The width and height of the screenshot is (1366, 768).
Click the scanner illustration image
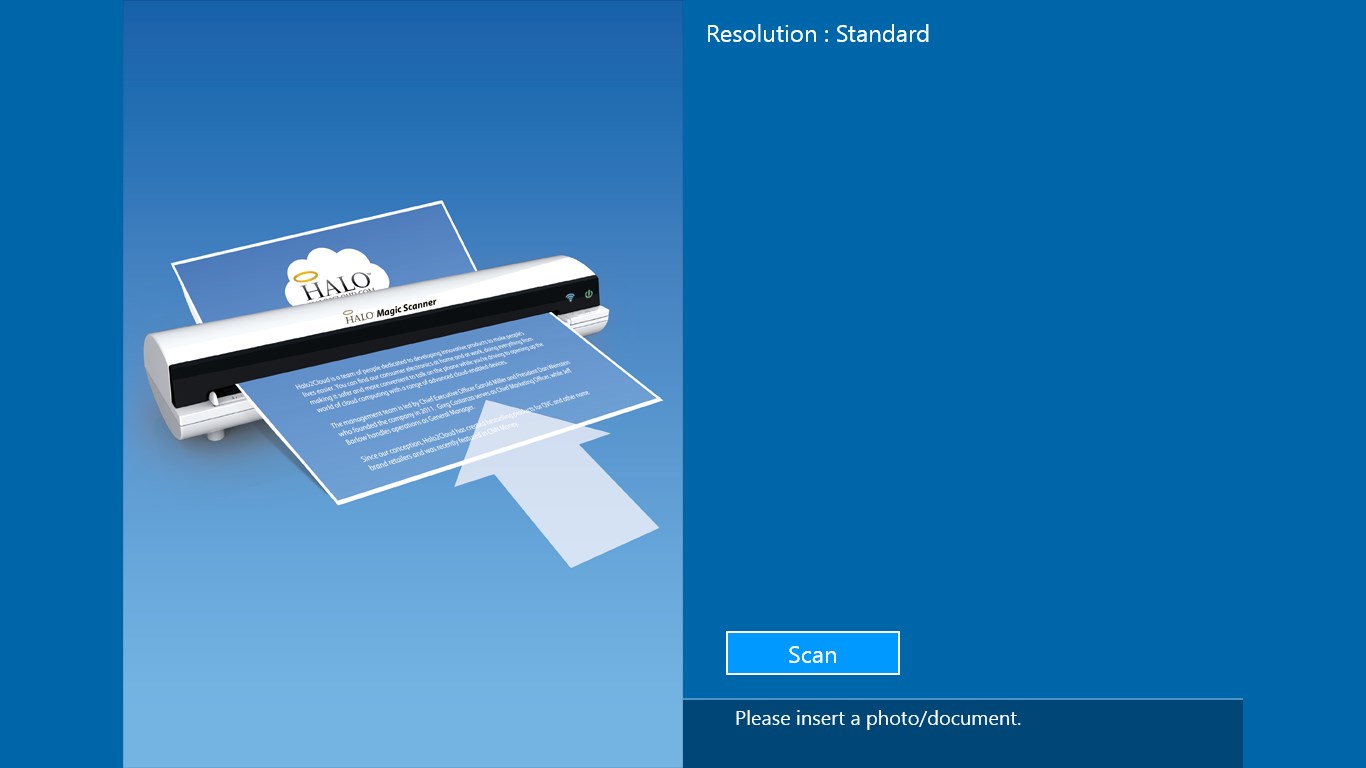pyautogui.click(x=403, y=384)
